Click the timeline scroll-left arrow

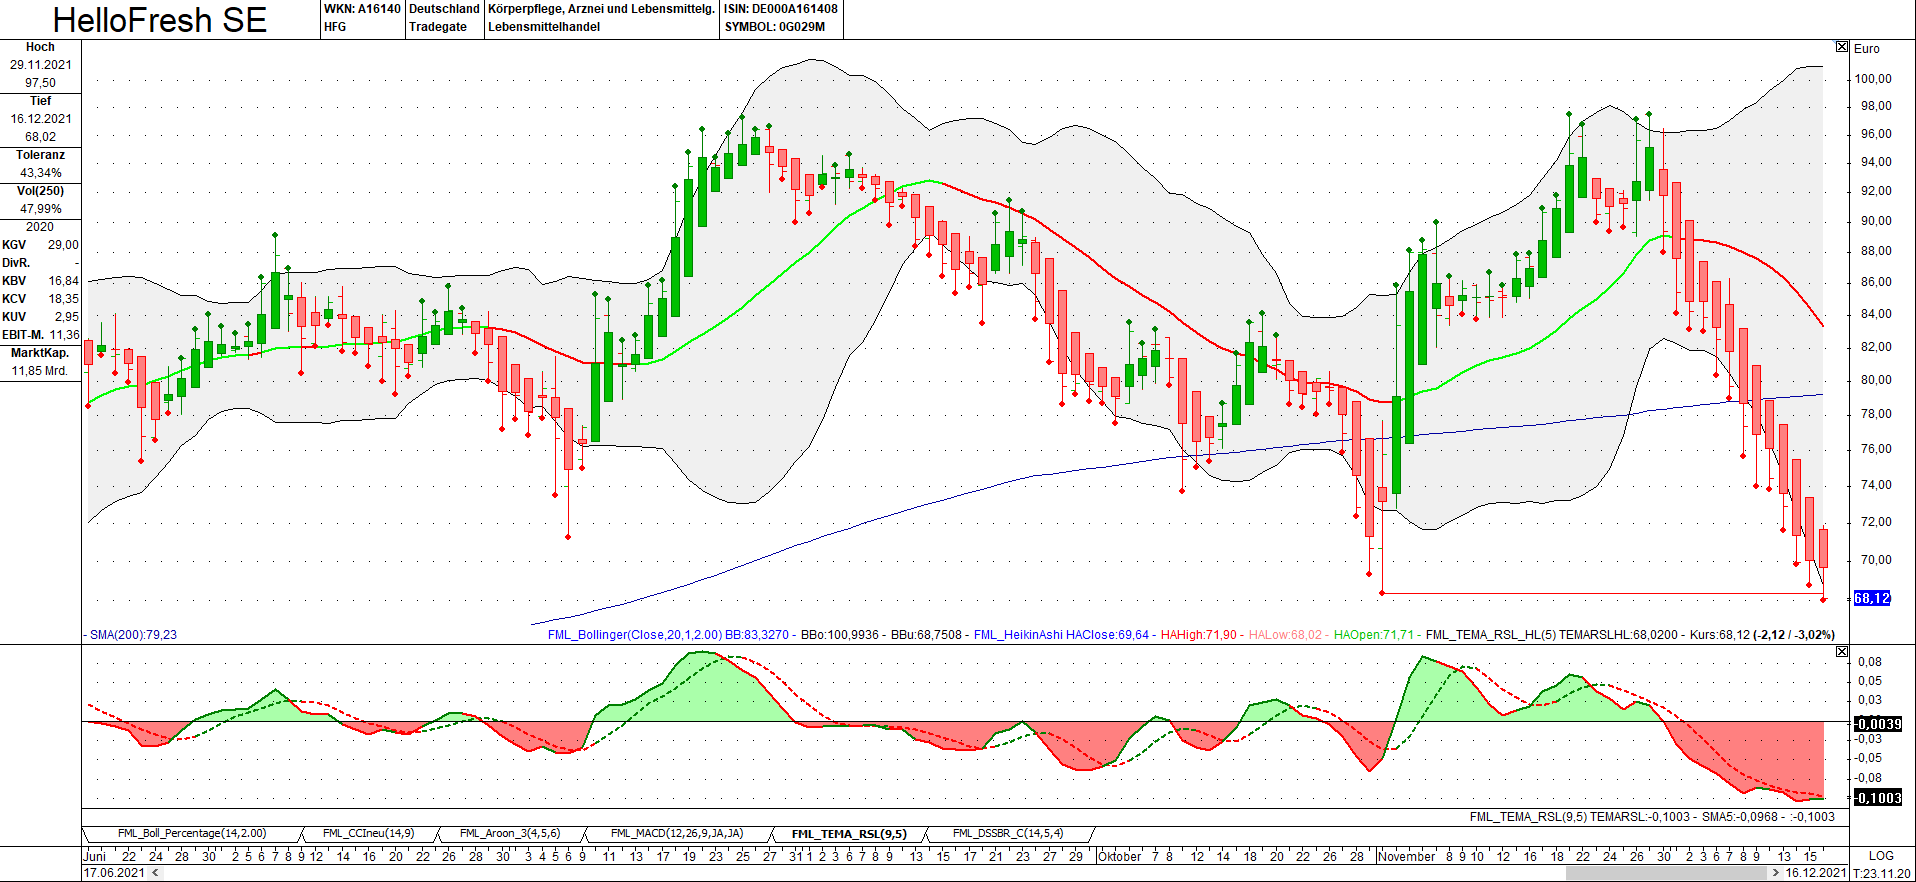[x=155, y=873]
